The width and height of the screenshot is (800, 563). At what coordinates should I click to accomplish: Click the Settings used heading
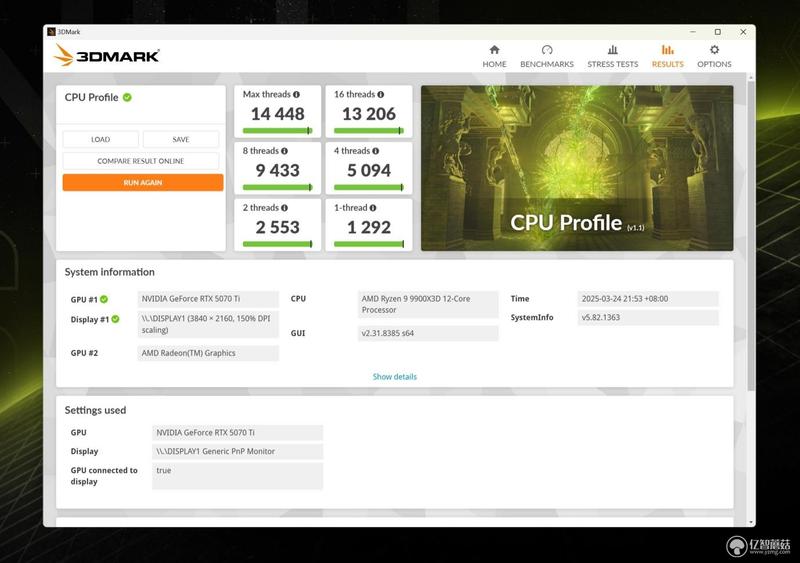pyautogui.click(x=95, y=410)
